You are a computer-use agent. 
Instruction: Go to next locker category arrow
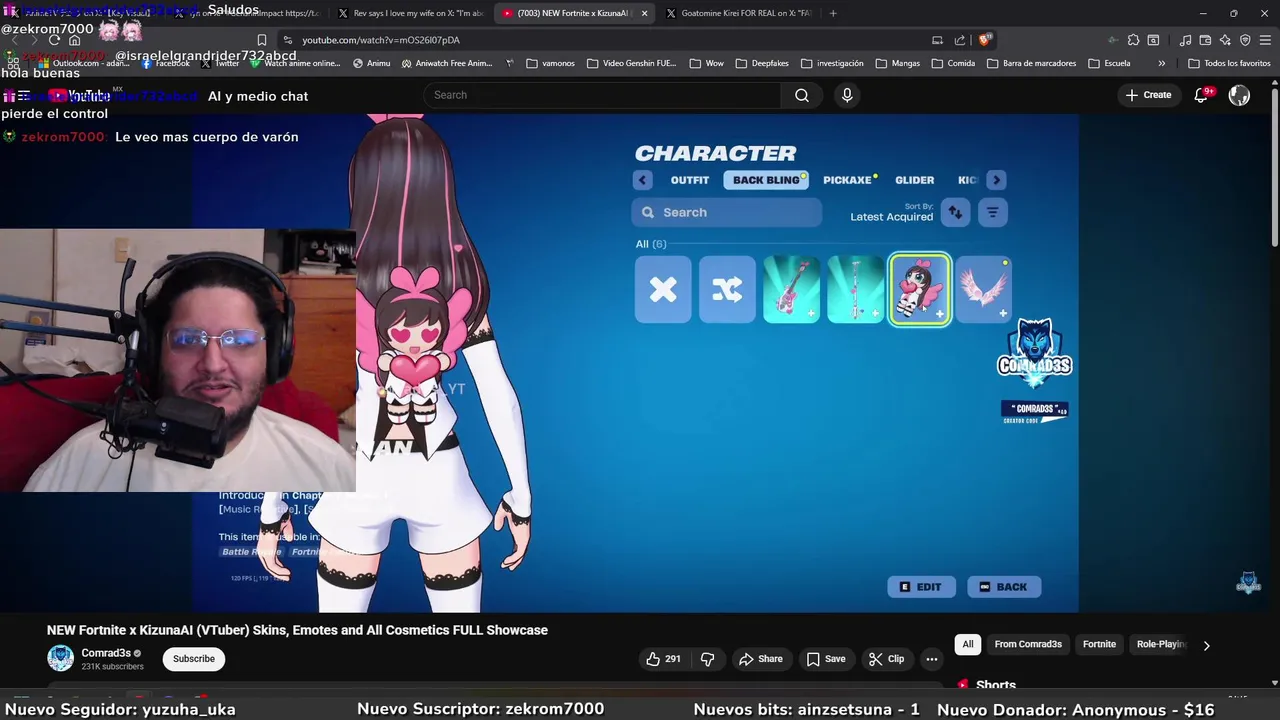tap(996, 180)
